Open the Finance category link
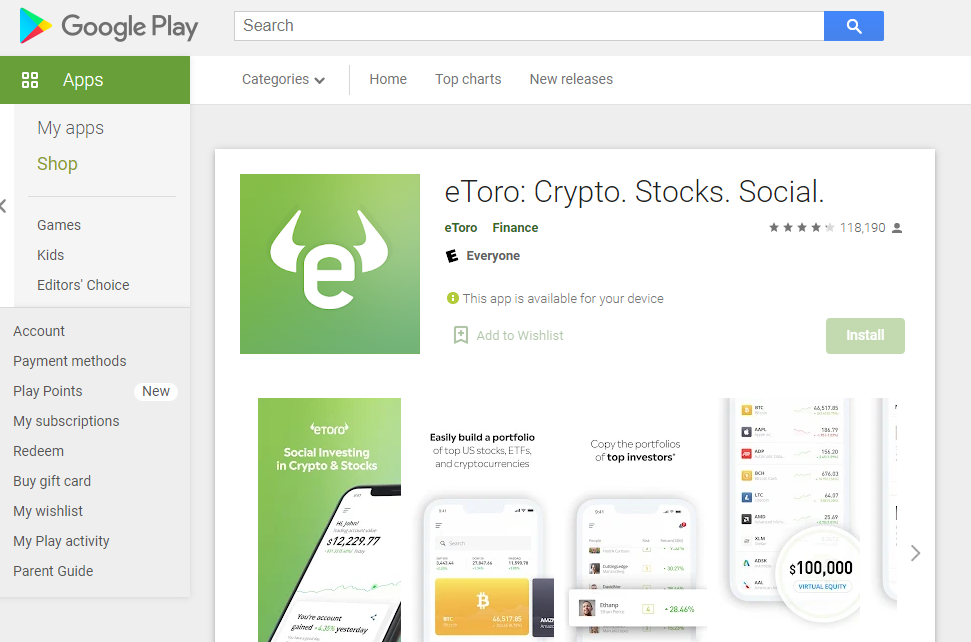The width and height of the screenshot is (971, 642). 515,228
